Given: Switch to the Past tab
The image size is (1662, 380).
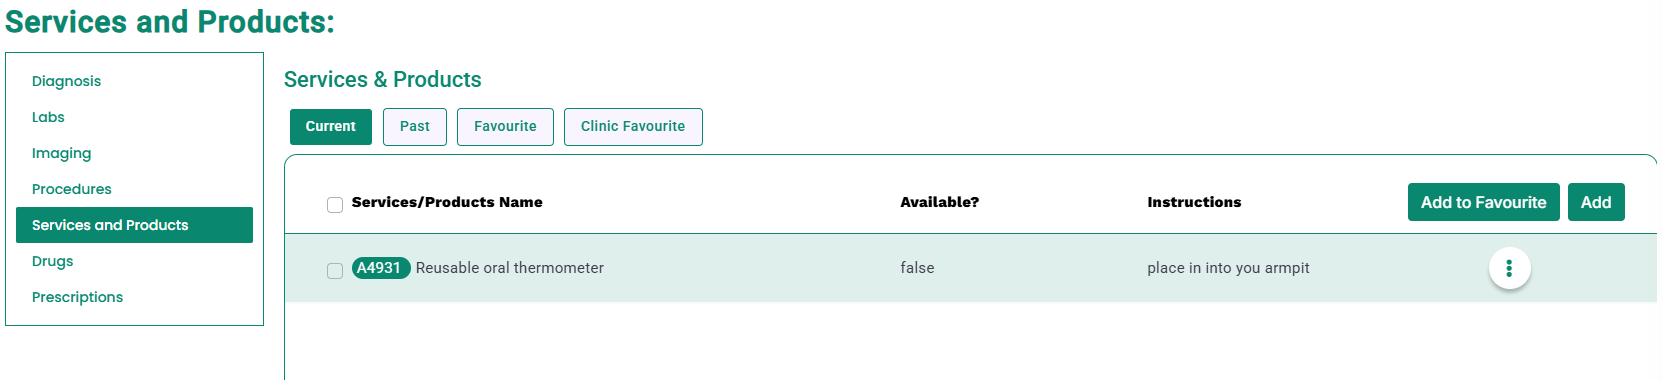Looking at the screenshot, I should click(414, 127).
